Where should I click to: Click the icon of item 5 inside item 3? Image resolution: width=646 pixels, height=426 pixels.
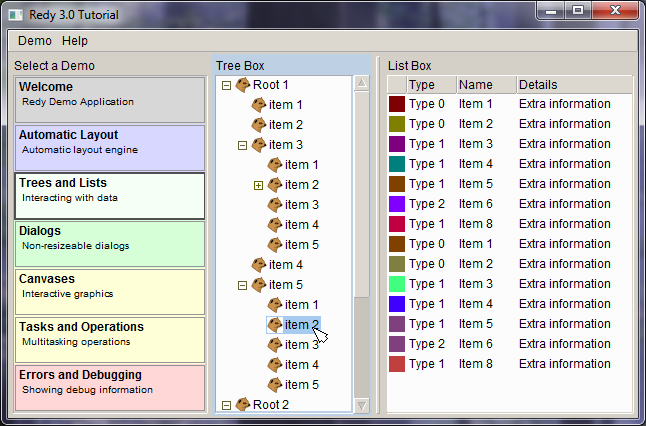pos(275,245)
